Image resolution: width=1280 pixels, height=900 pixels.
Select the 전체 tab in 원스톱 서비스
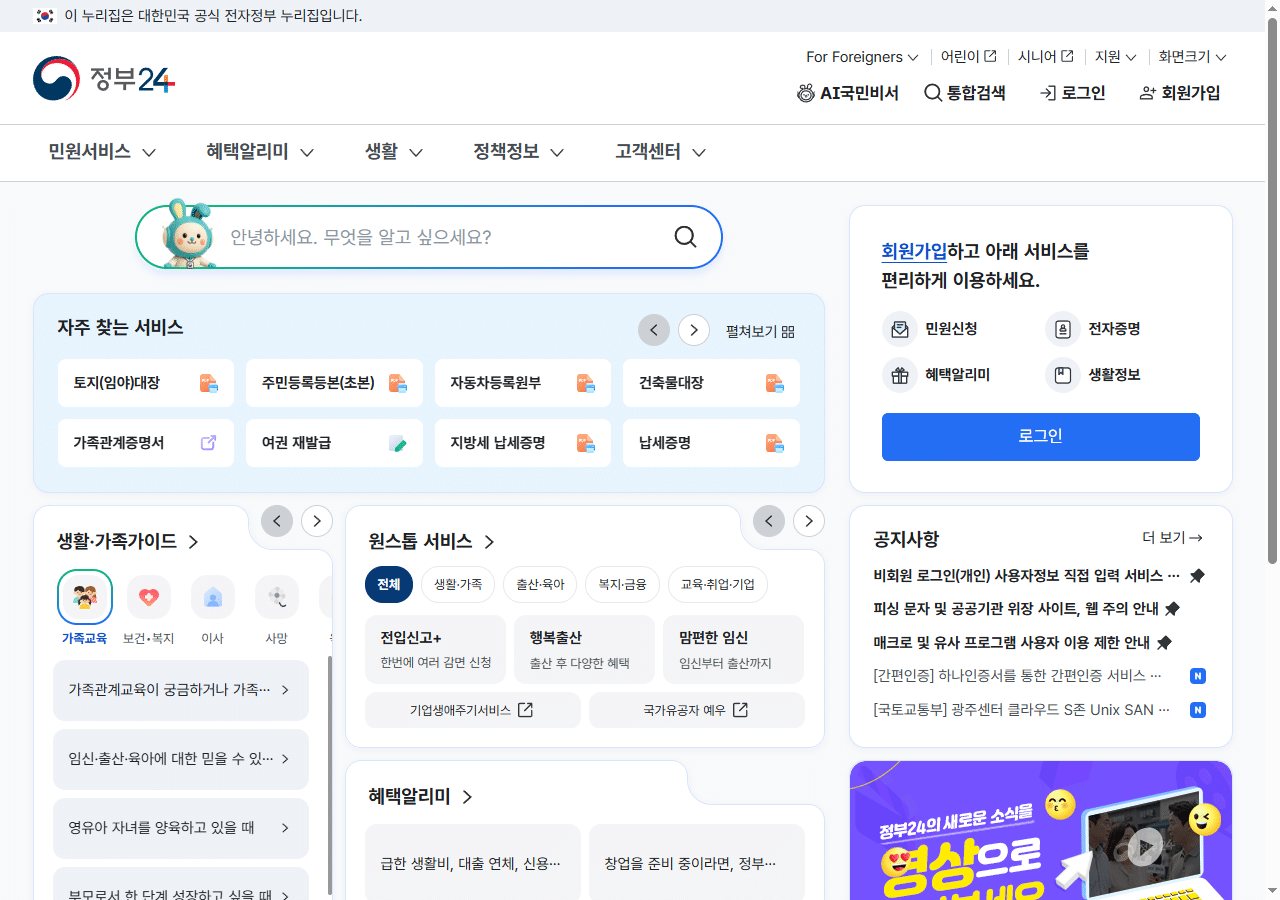[389, 584]
